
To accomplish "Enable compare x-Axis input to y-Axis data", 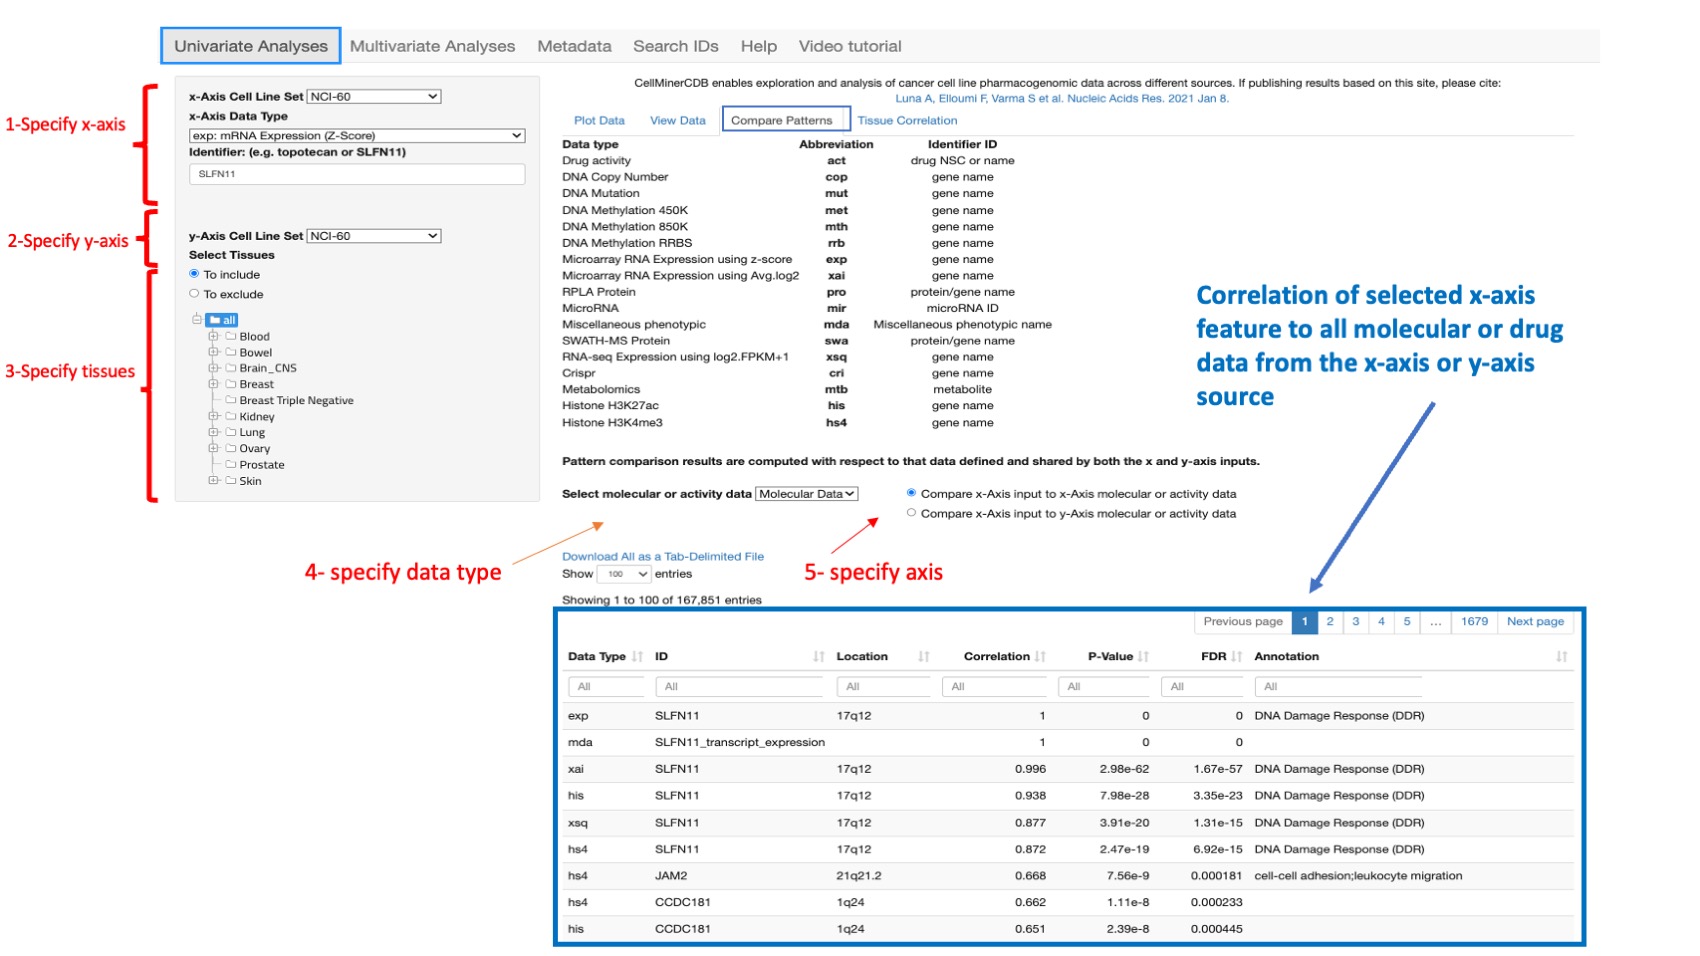I will click(x=911, y=513).
